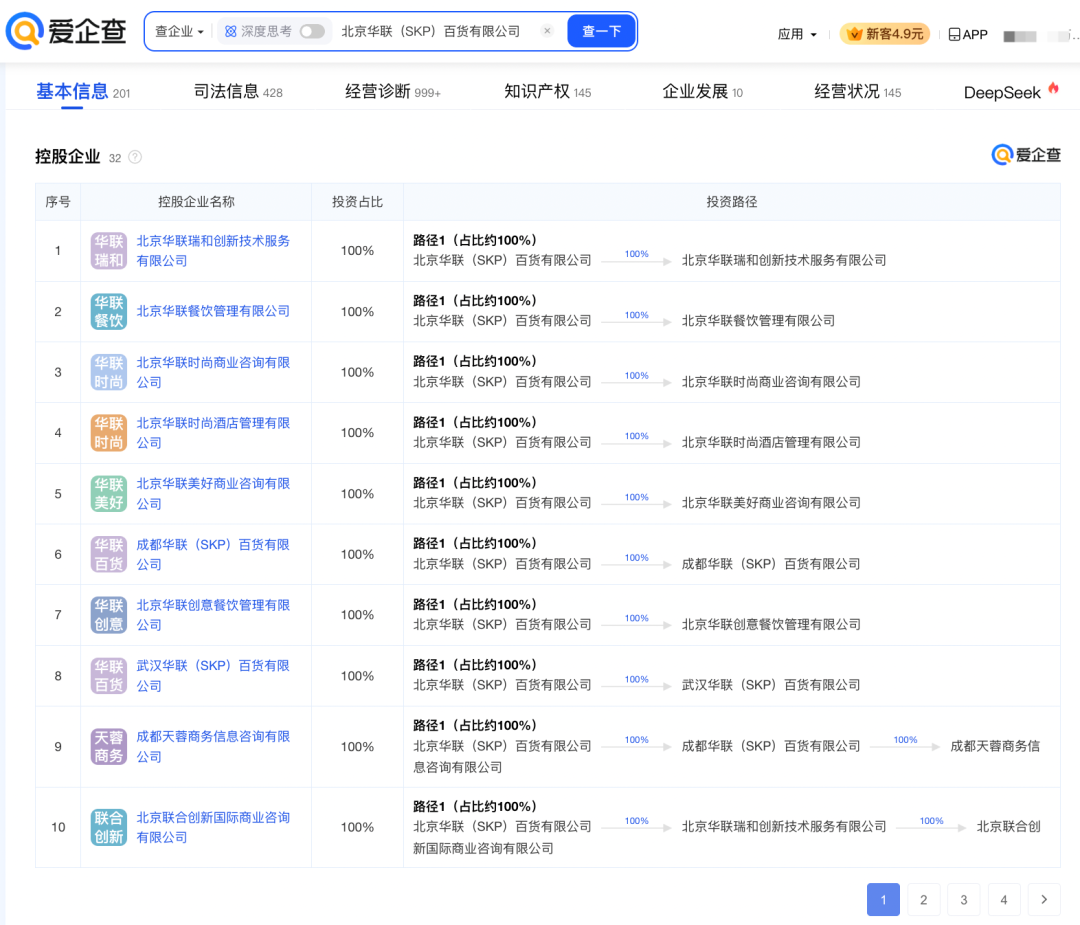Click the 天蓉商务 teal logo in row 9

click(108, 745)
